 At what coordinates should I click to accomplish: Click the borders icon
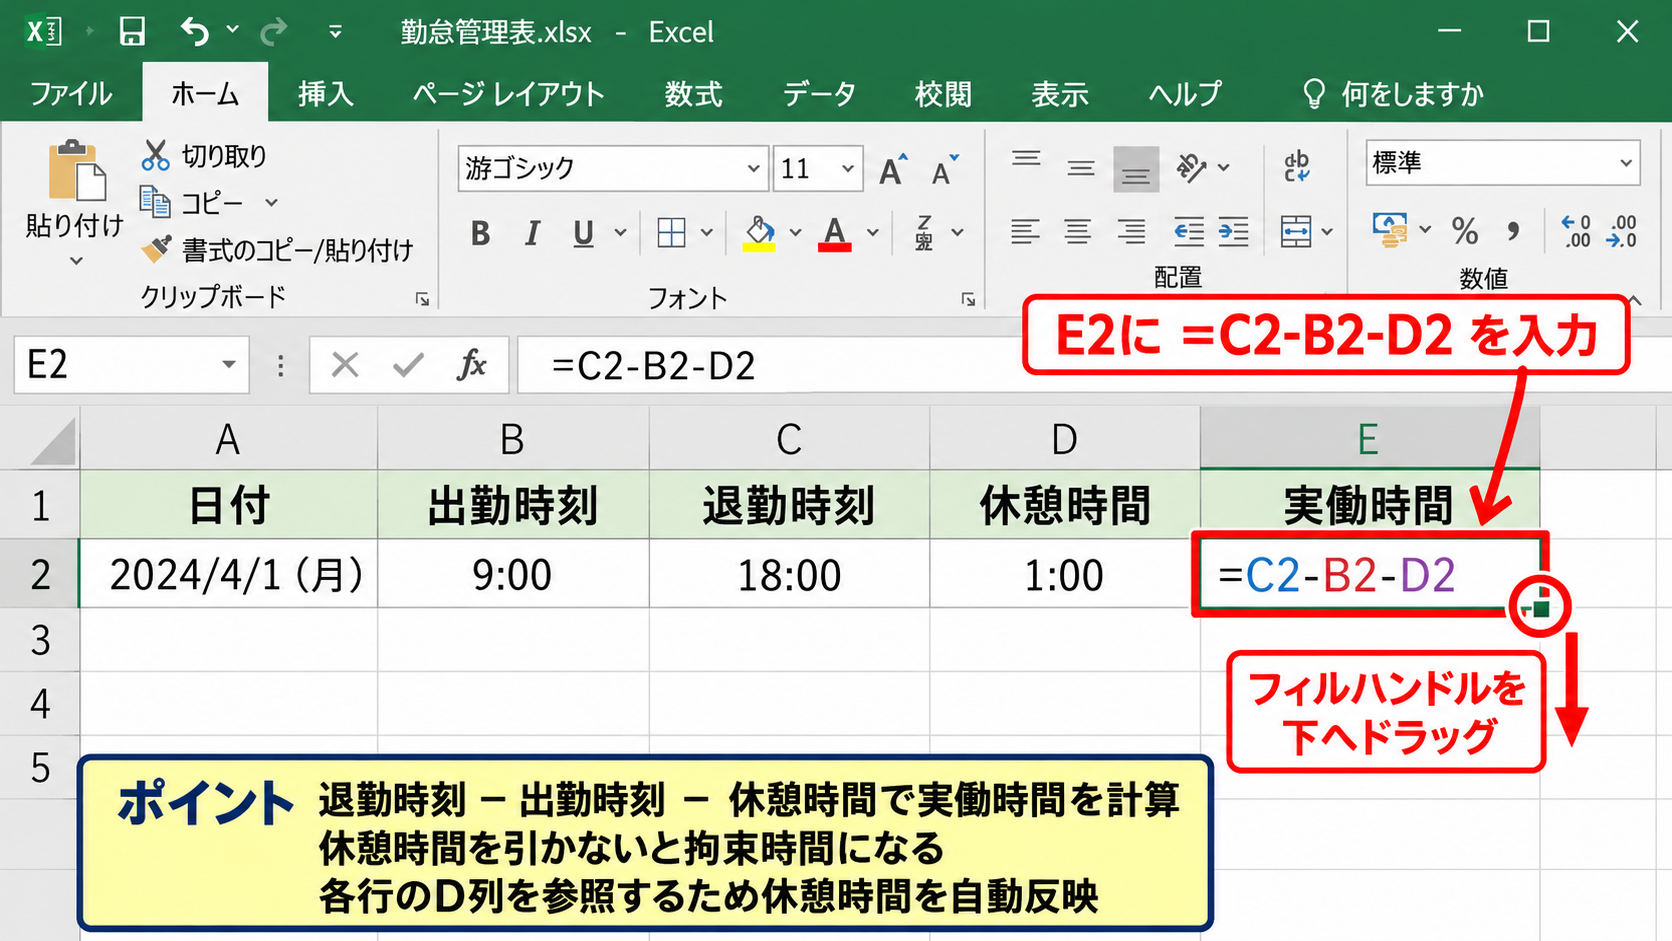[x=672, y=233]
